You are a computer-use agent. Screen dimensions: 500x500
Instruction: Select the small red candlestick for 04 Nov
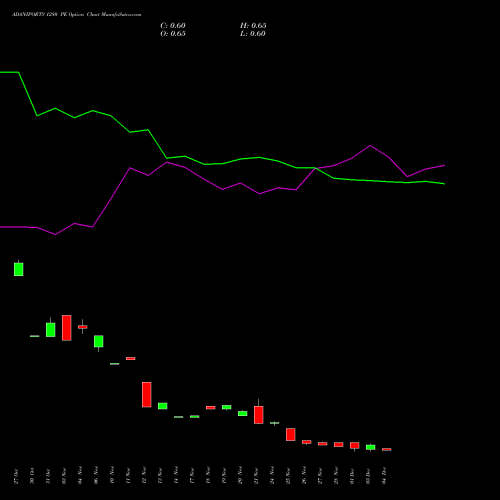pos(83,327)
